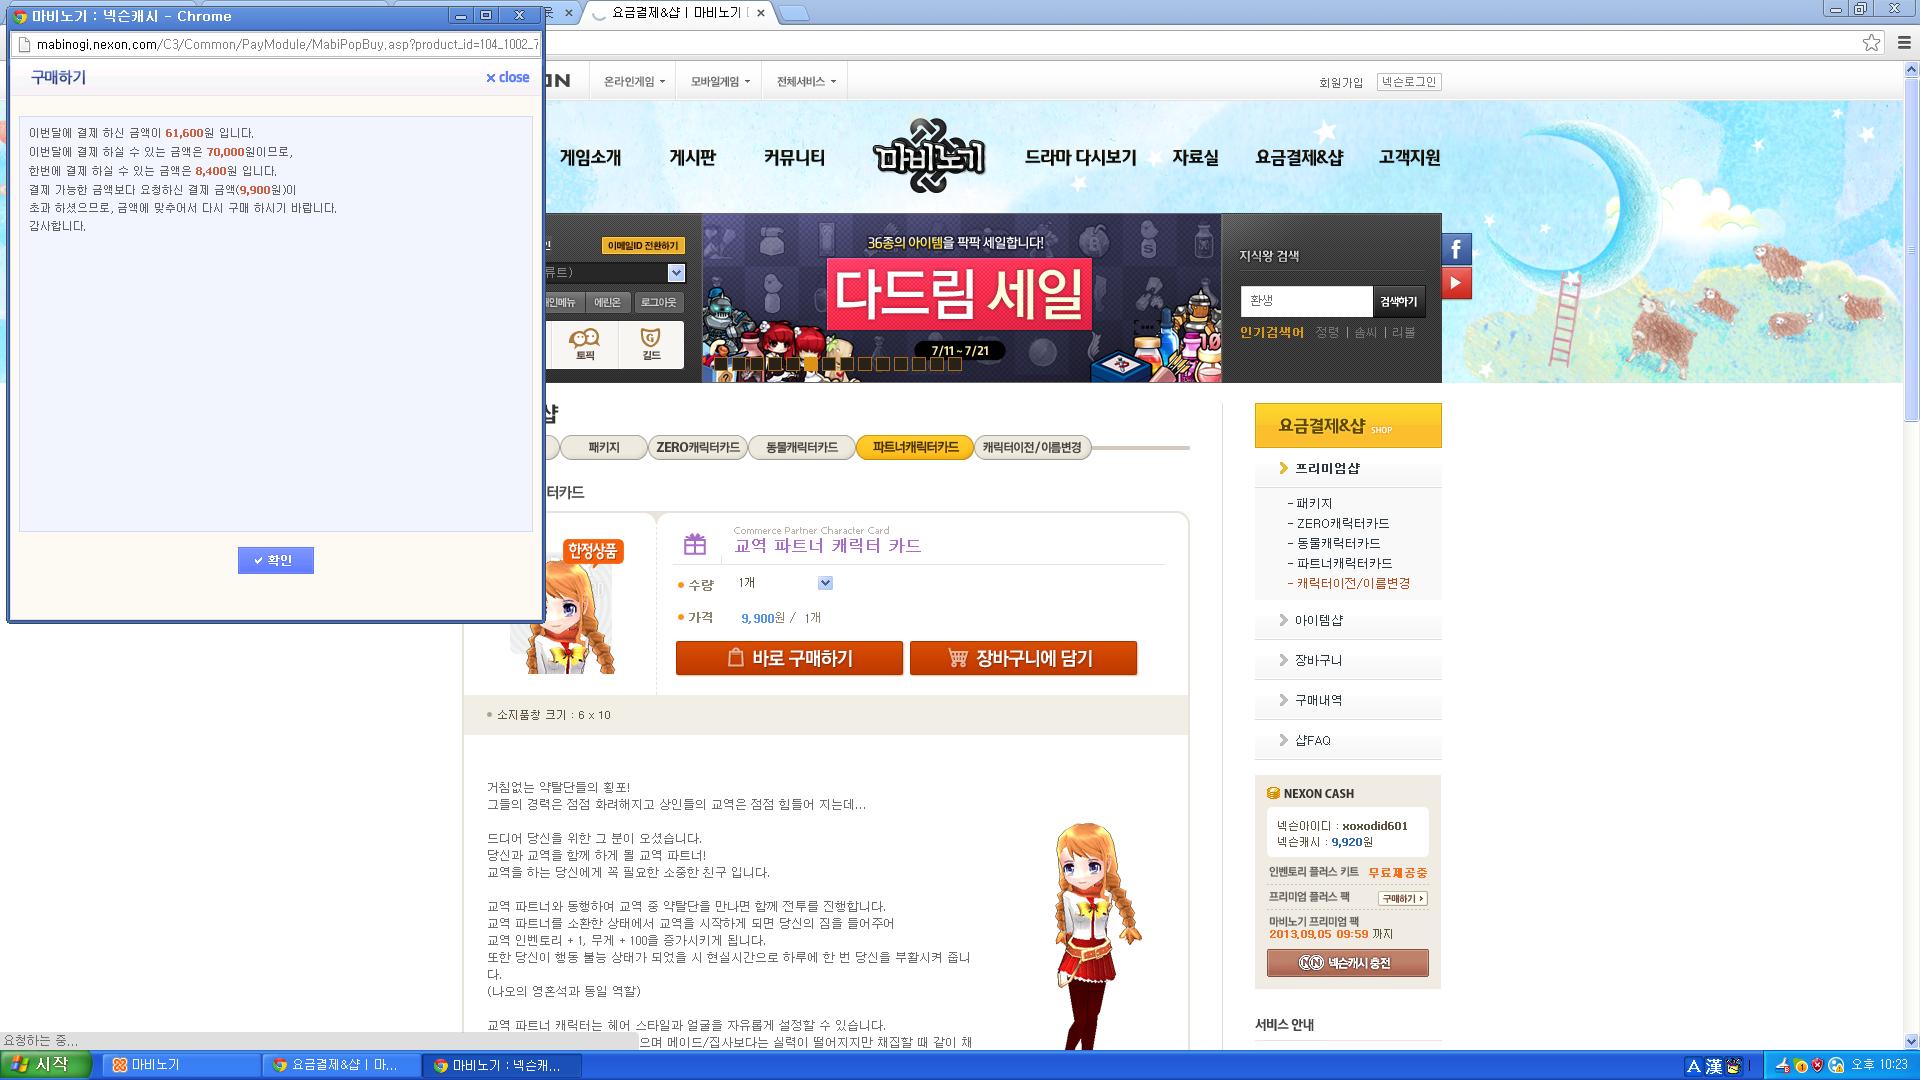Expand the 장바구니 sidebar section

pos(1348,660)
